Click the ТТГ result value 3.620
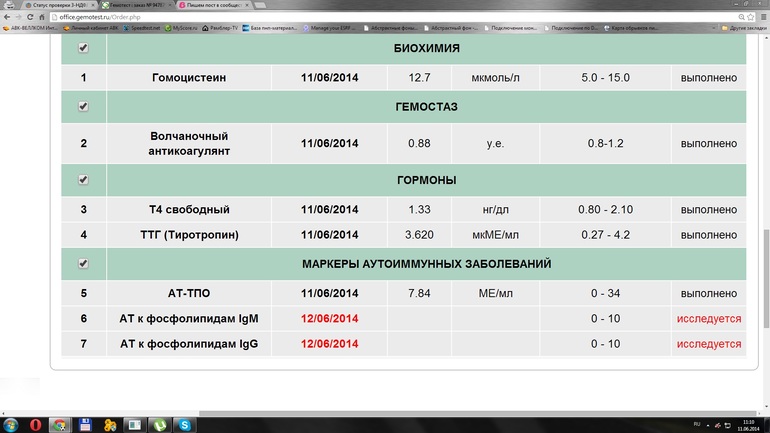The height and width of the screenshot is (433, 770). point(419,235)
